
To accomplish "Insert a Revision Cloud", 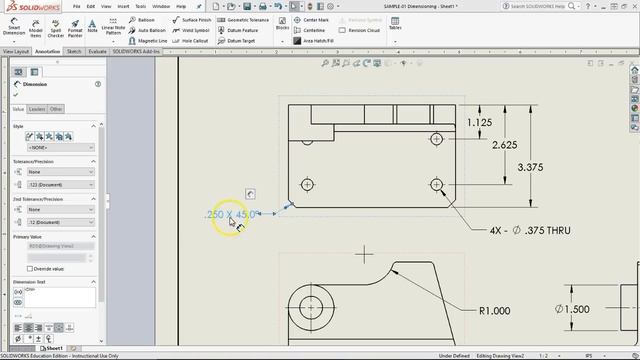I will pyautogui.click(x=359, y=30).
